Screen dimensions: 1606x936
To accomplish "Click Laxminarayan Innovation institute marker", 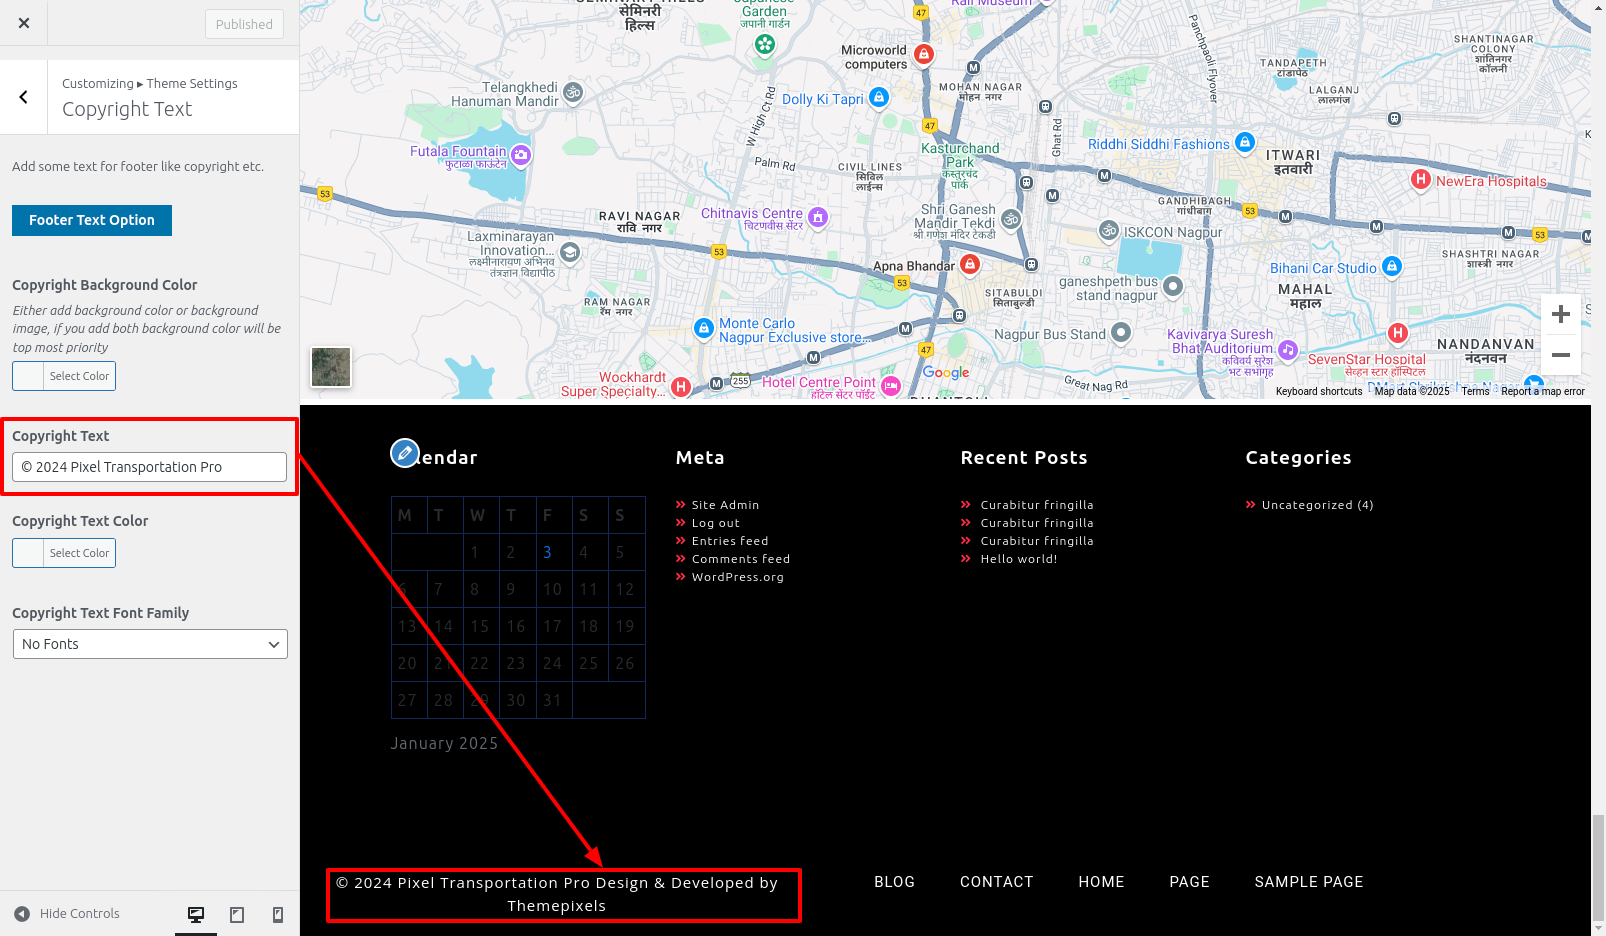I will [x=570, y=252].
